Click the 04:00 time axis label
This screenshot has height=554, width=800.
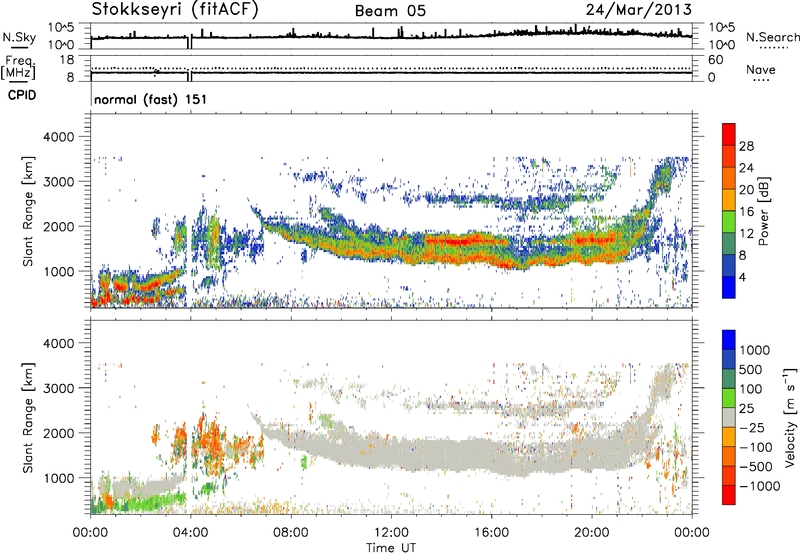coord(191,532)
